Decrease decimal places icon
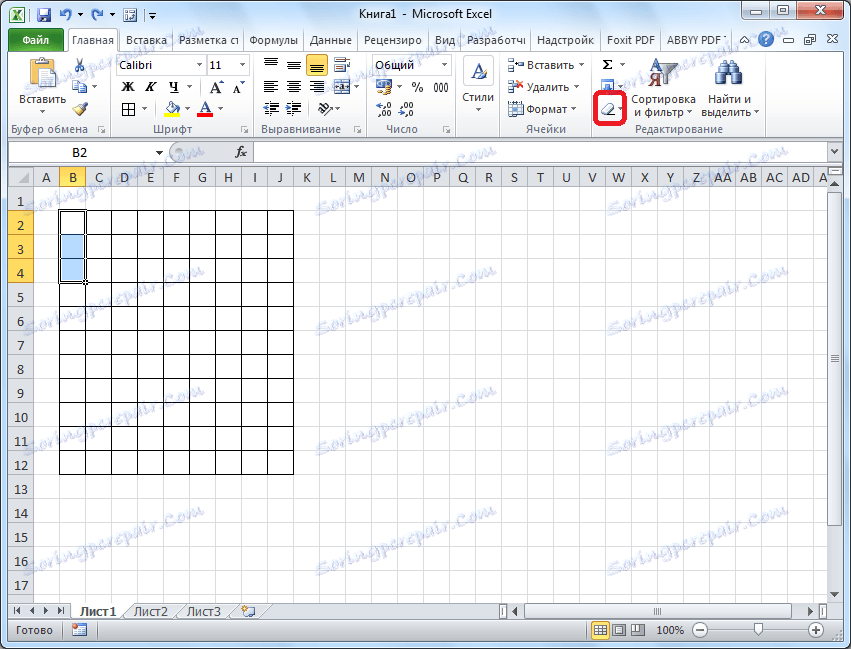Screen dimensions: 851x649 pyautogui.click(x=406, y=109)
